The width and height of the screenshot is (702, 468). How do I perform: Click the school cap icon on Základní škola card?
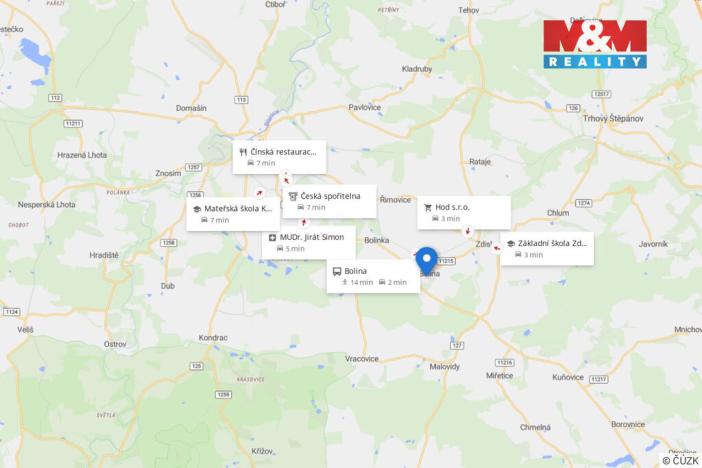pyautogui.click(x=510, y=244)
